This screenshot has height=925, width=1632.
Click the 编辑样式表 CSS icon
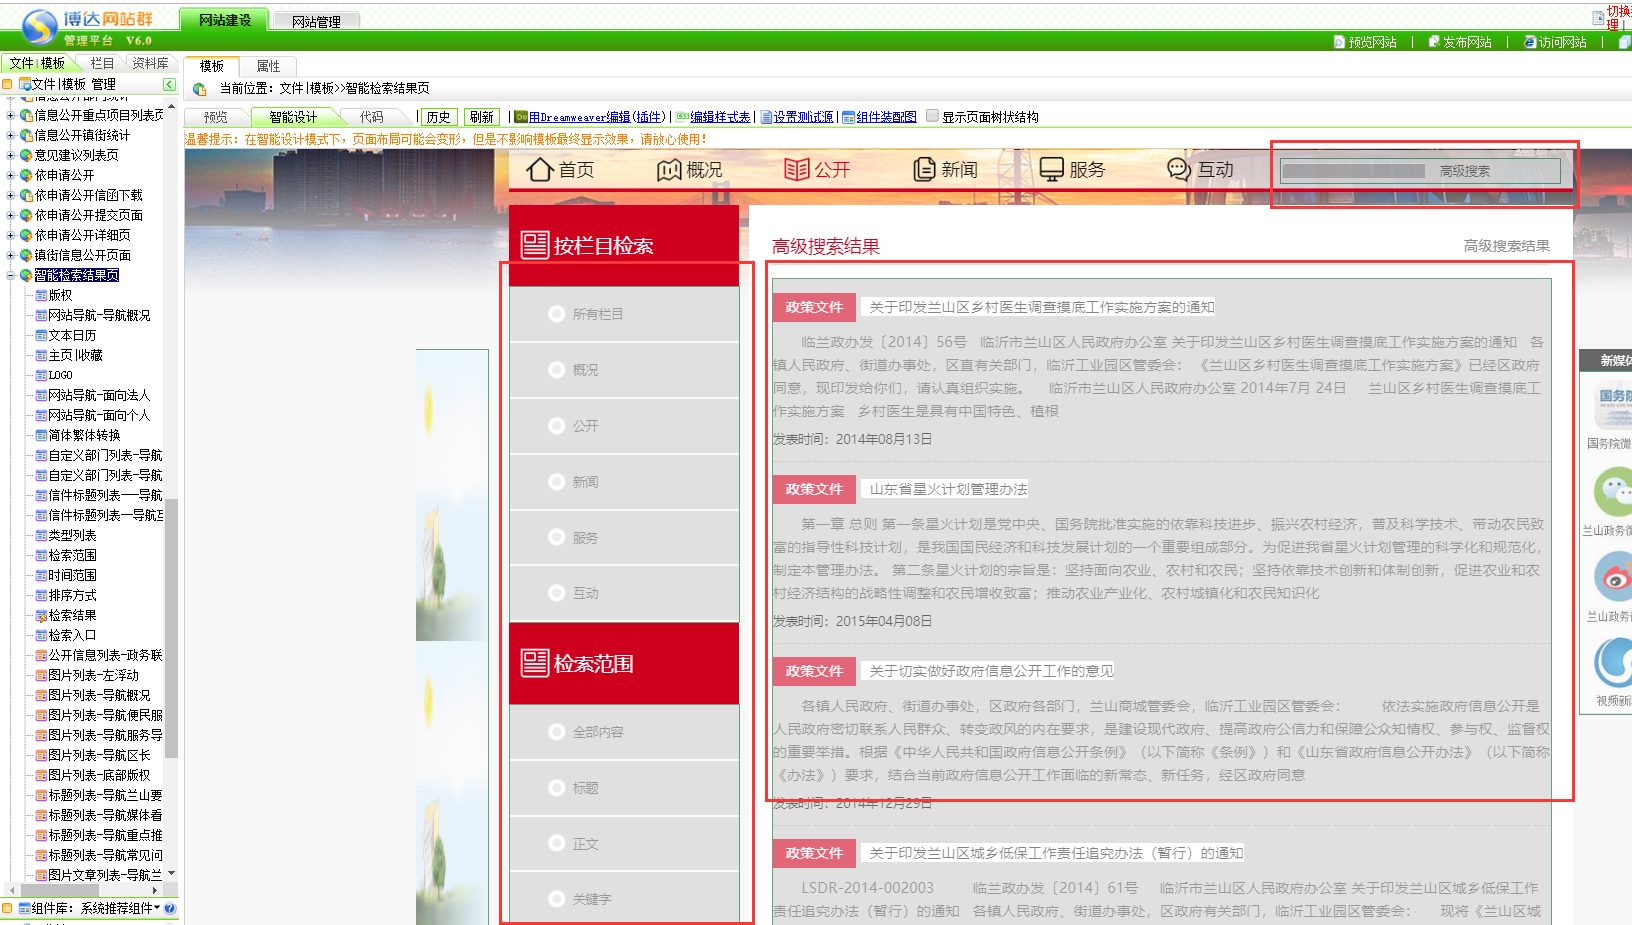(682, 117)
